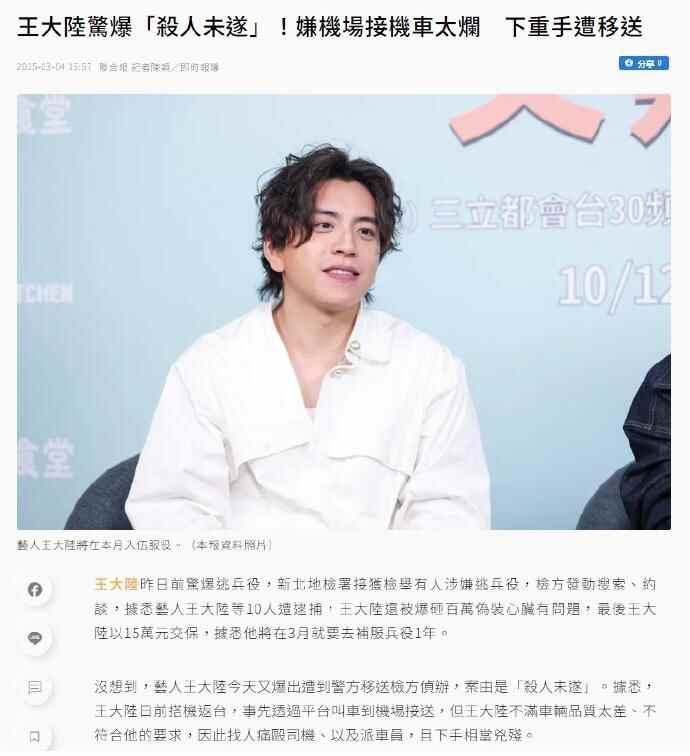Bookmark this article with sidebar bookmark icon
The width and height of the screenshot is (690, 756).
click(x=35, y=736)
